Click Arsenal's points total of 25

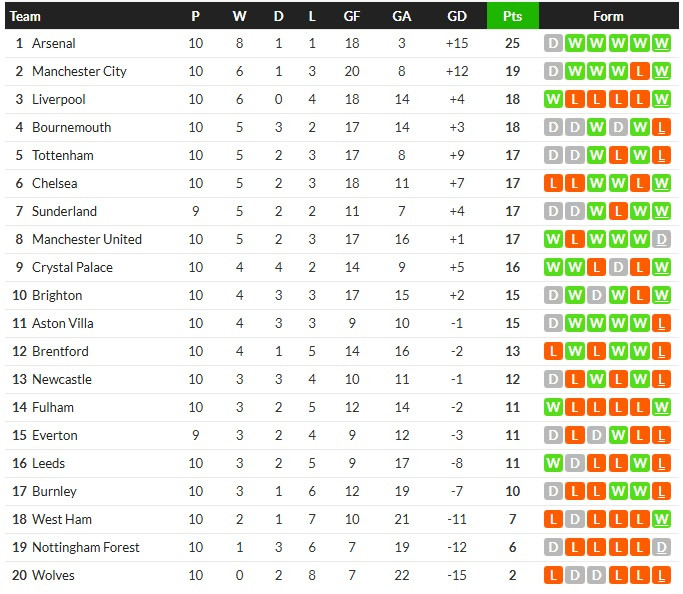[512, 44]
